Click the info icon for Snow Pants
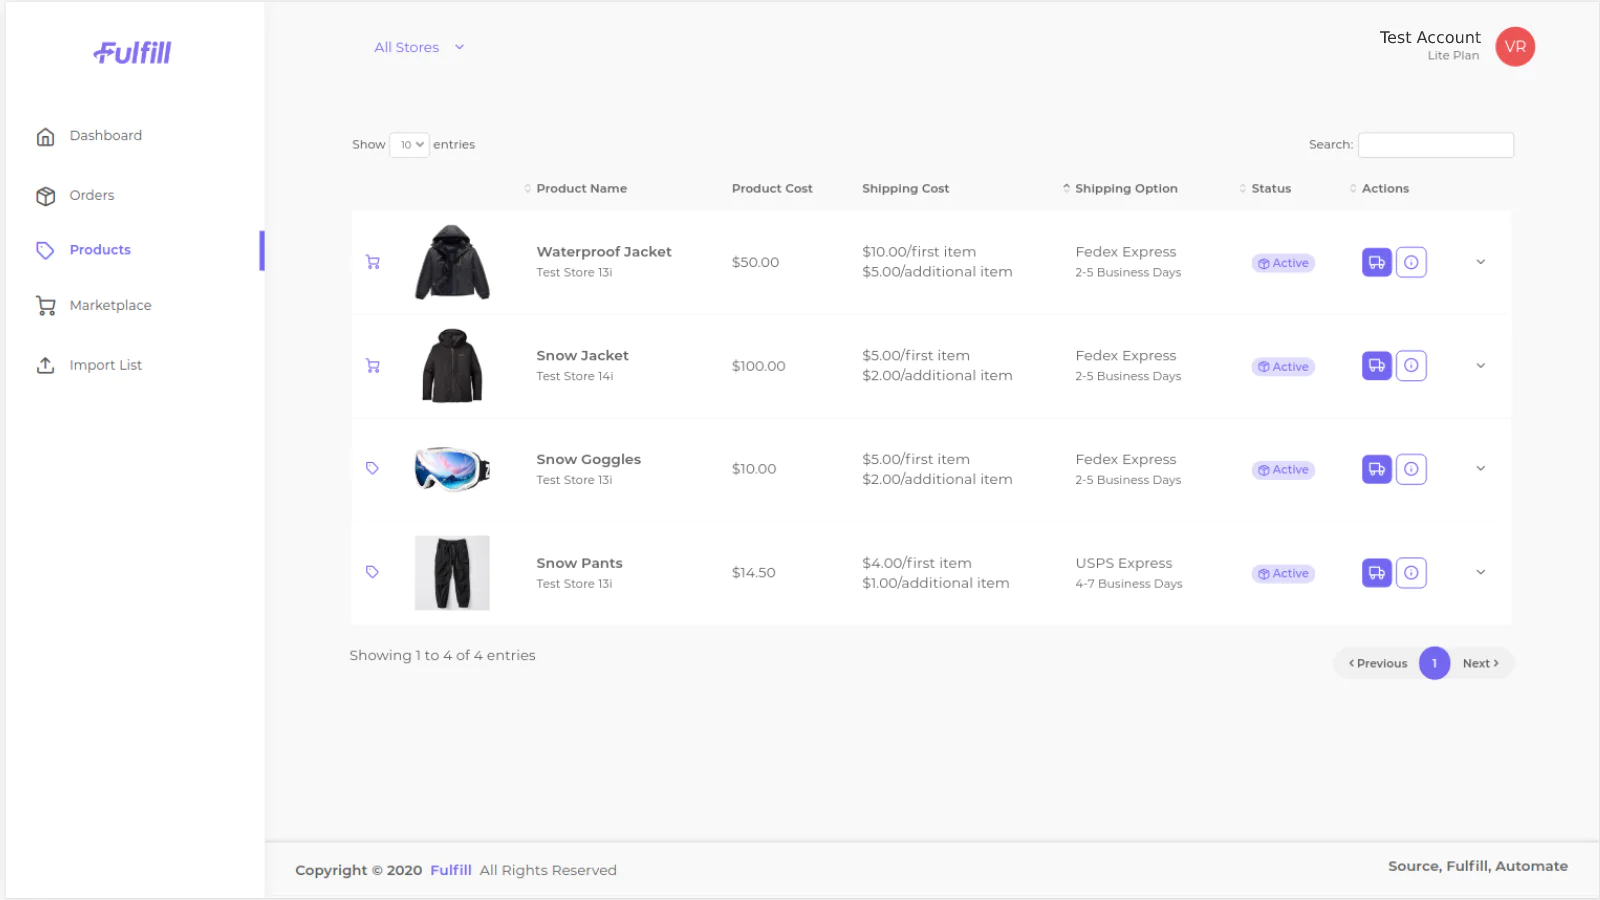 [x=1411, y=573]
